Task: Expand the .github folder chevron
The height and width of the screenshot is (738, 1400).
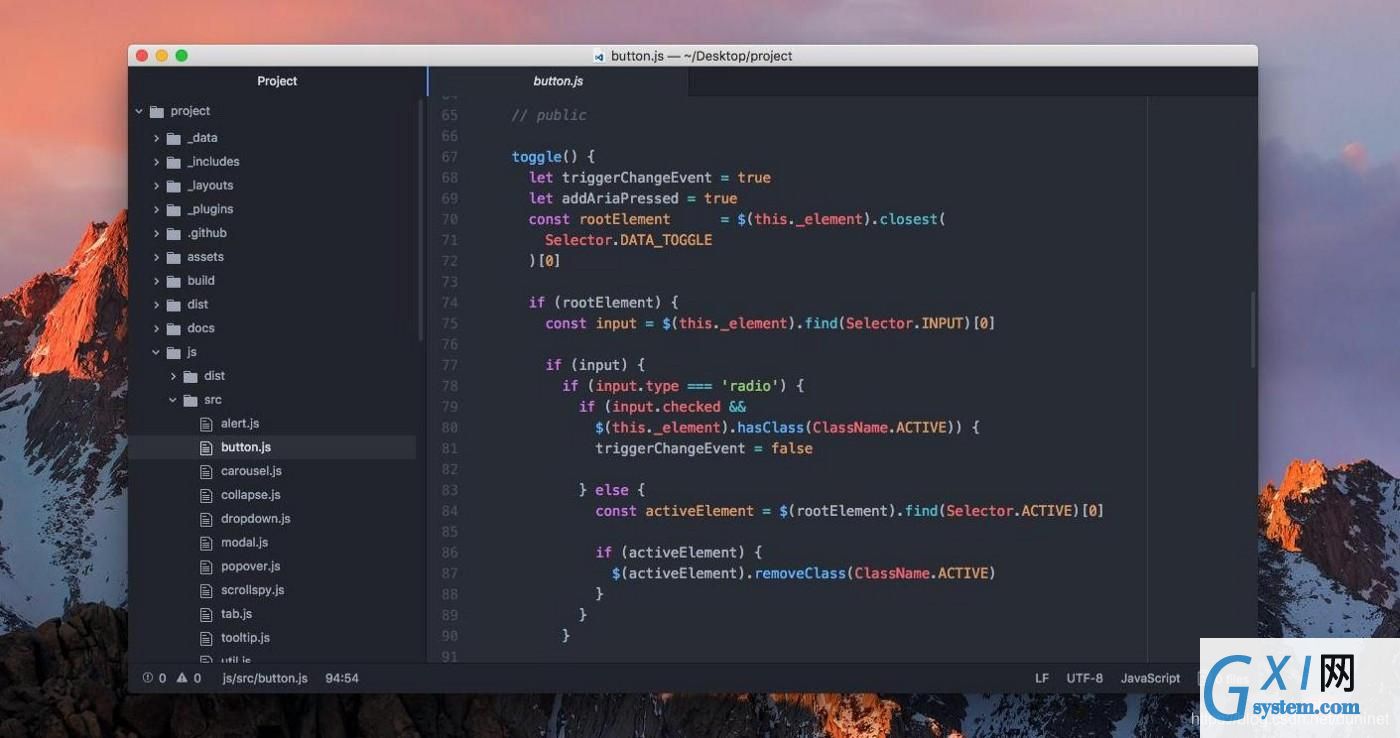Action: pyautogui.click(x=156, y=233)
